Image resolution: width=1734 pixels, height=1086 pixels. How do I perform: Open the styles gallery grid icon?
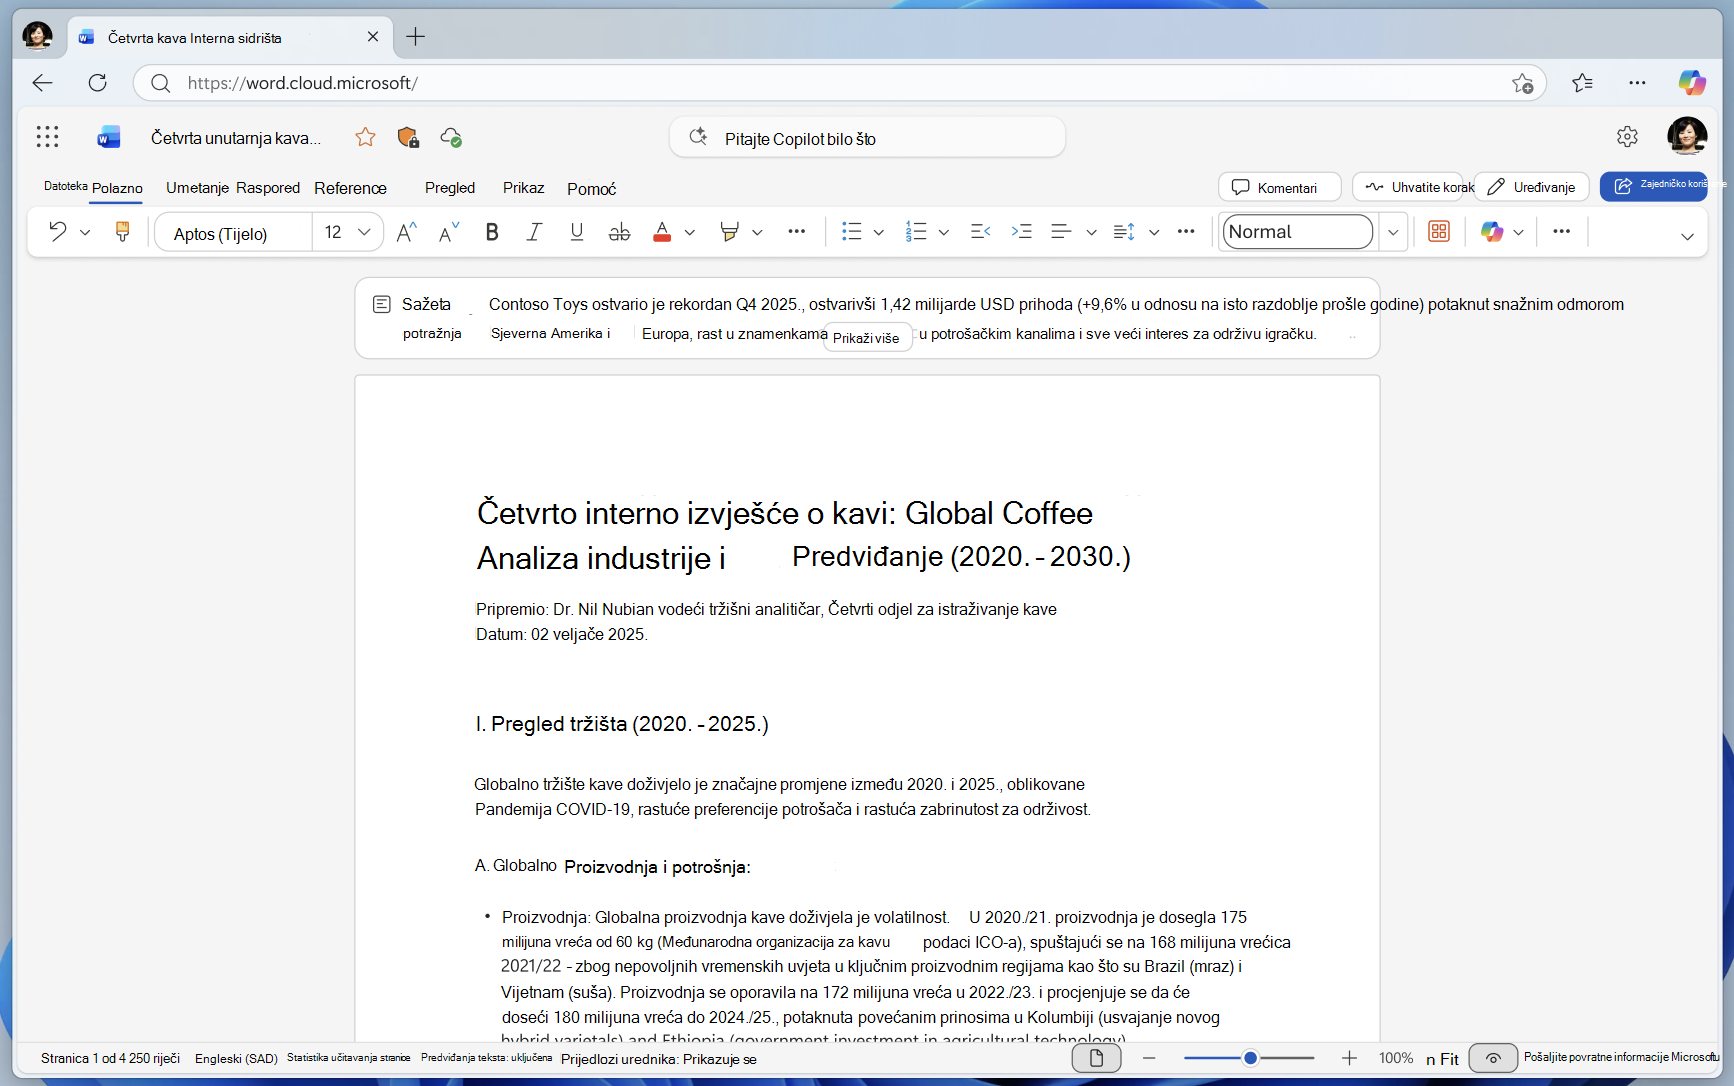pos(1439,232)
